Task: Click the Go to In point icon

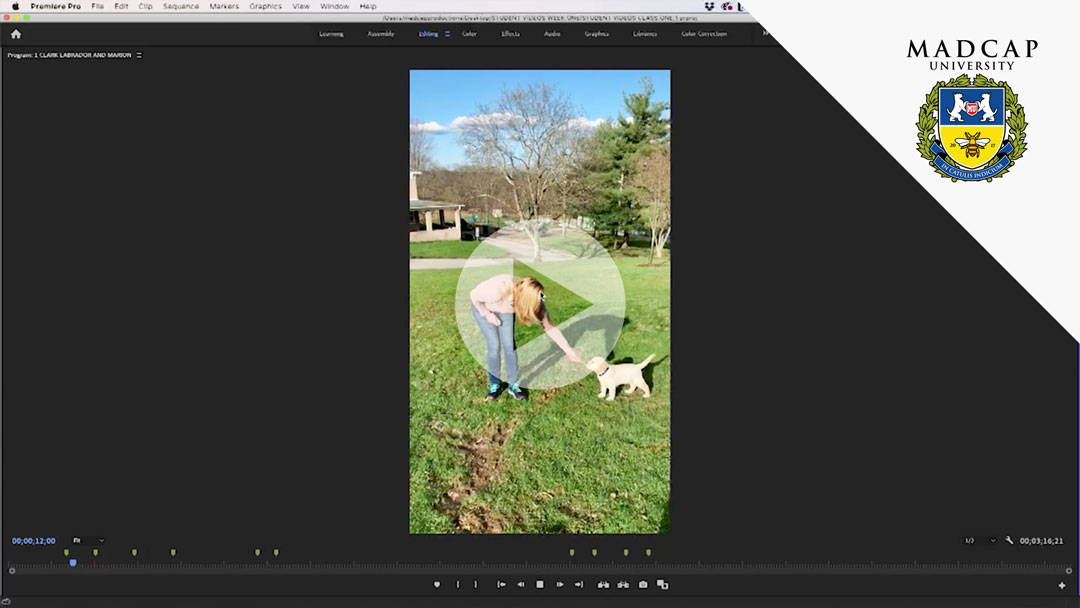Action: coord(501,585)
